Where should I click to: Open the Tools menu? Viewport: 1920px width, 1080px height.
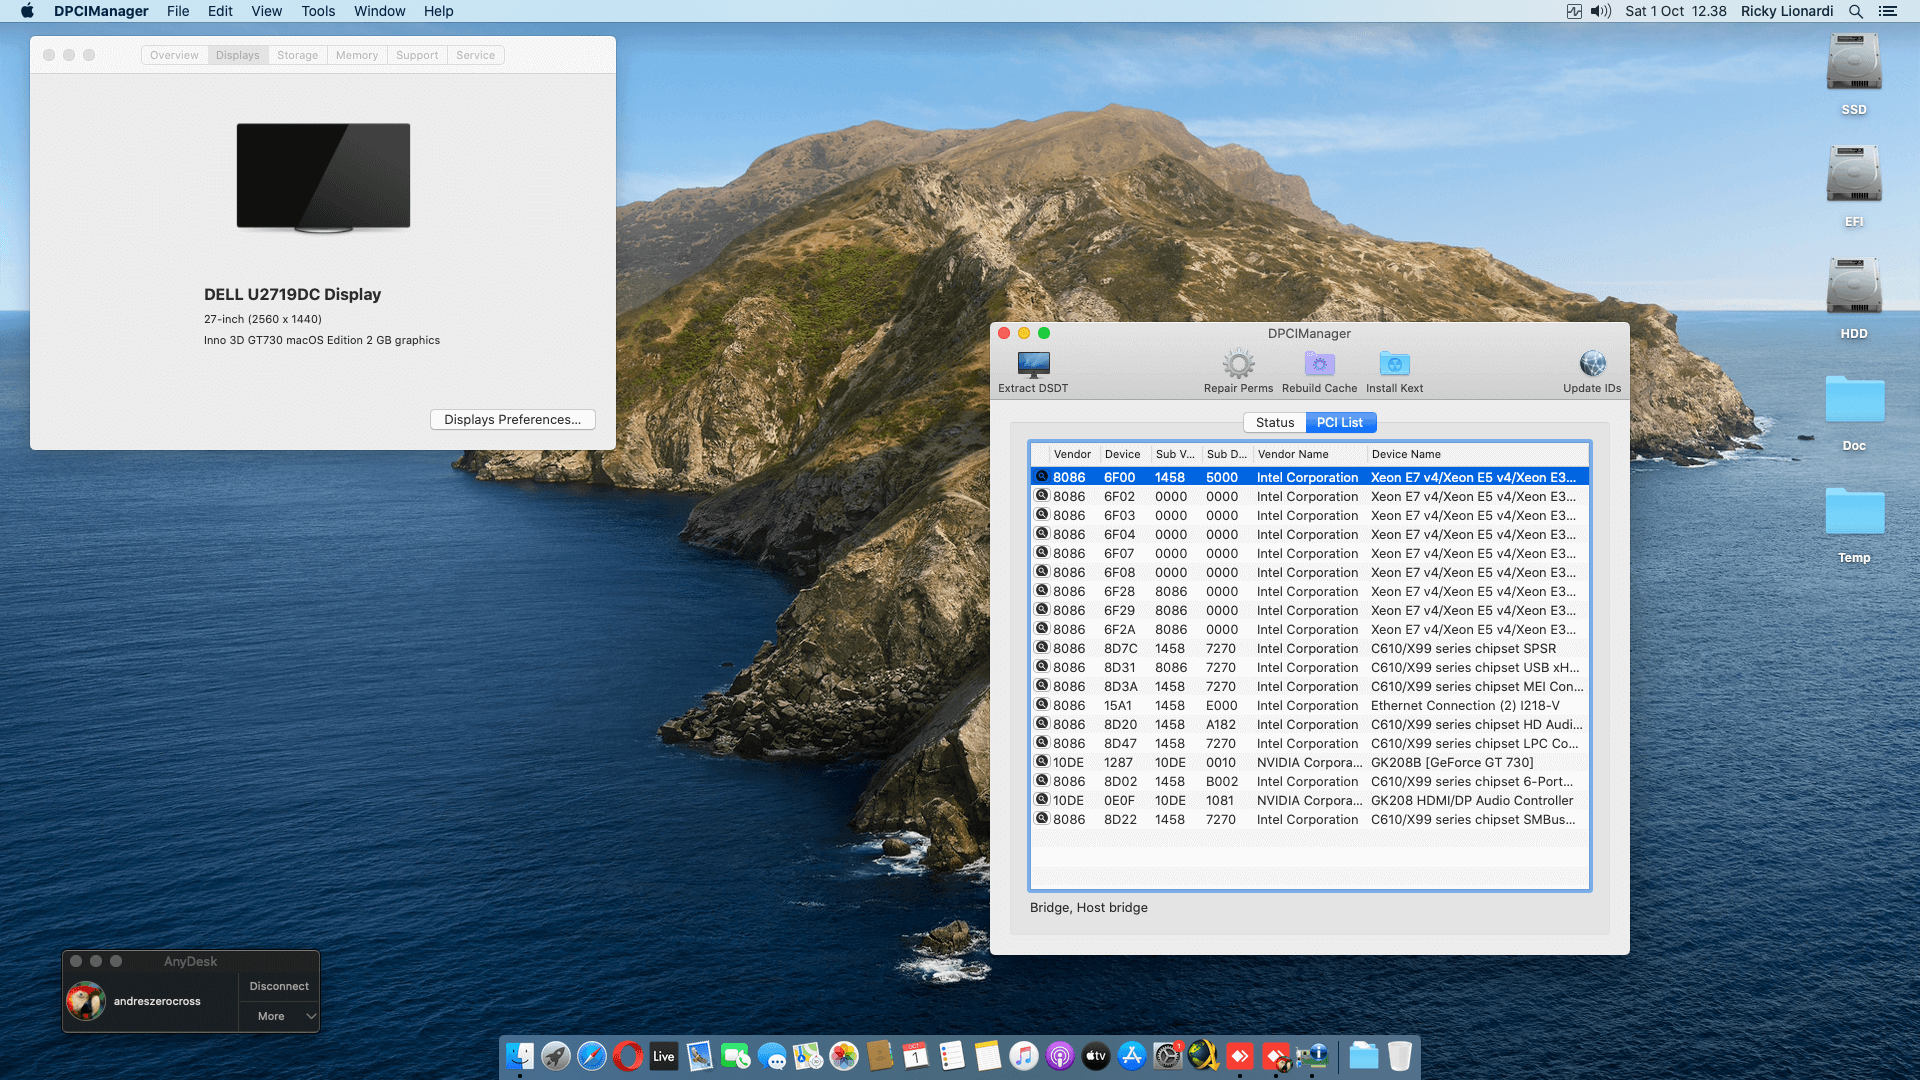point(318,11)
